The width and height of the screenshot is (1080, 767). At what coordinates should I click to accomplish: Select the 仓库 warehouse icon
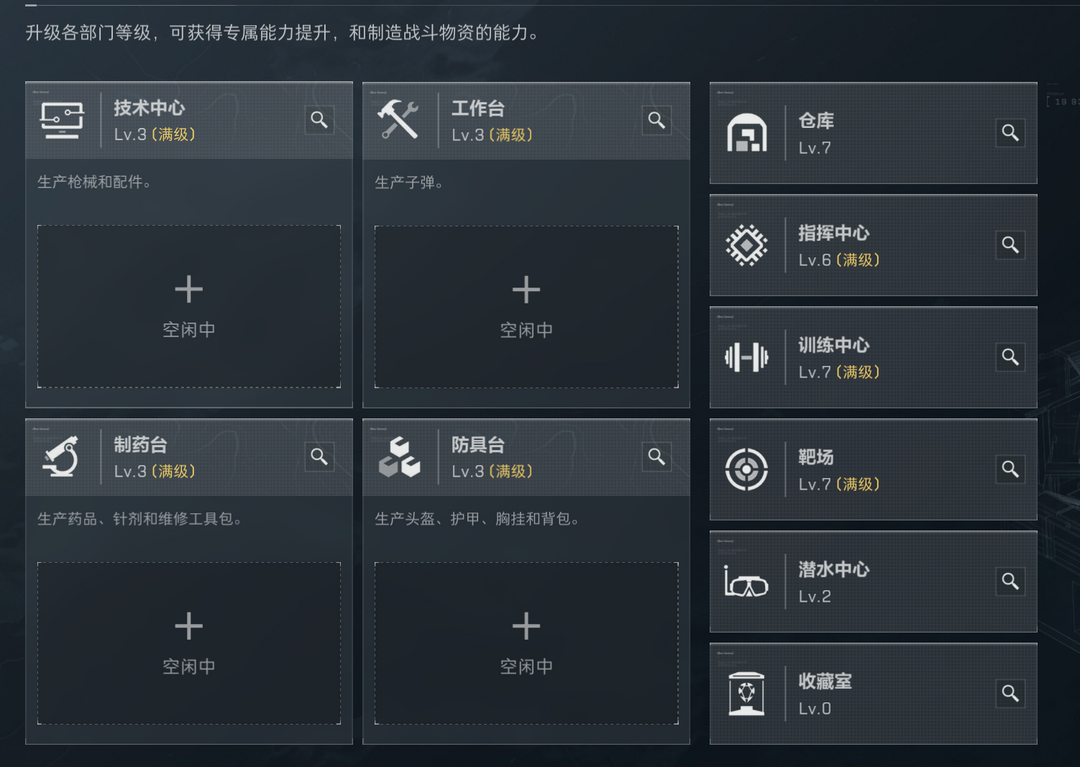click(747, 133)
